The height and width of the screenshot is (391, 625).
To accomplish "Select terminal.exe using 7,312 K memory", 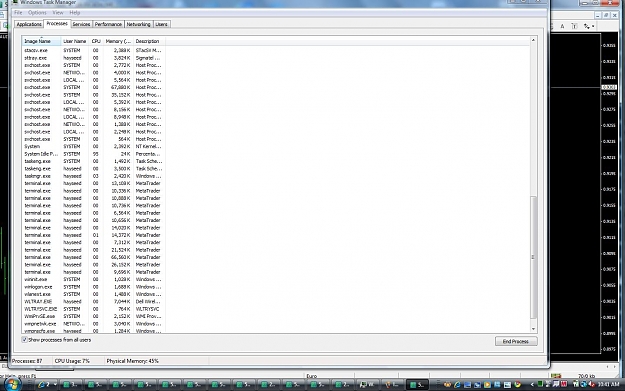I will (94, 242).
